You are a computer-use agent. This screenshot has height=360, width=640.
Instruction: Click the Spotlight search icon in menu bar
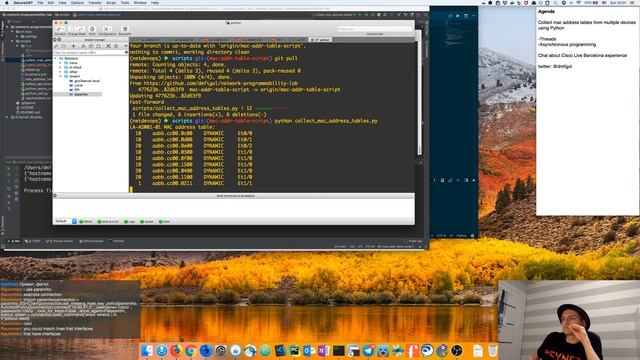coord(556,3)
